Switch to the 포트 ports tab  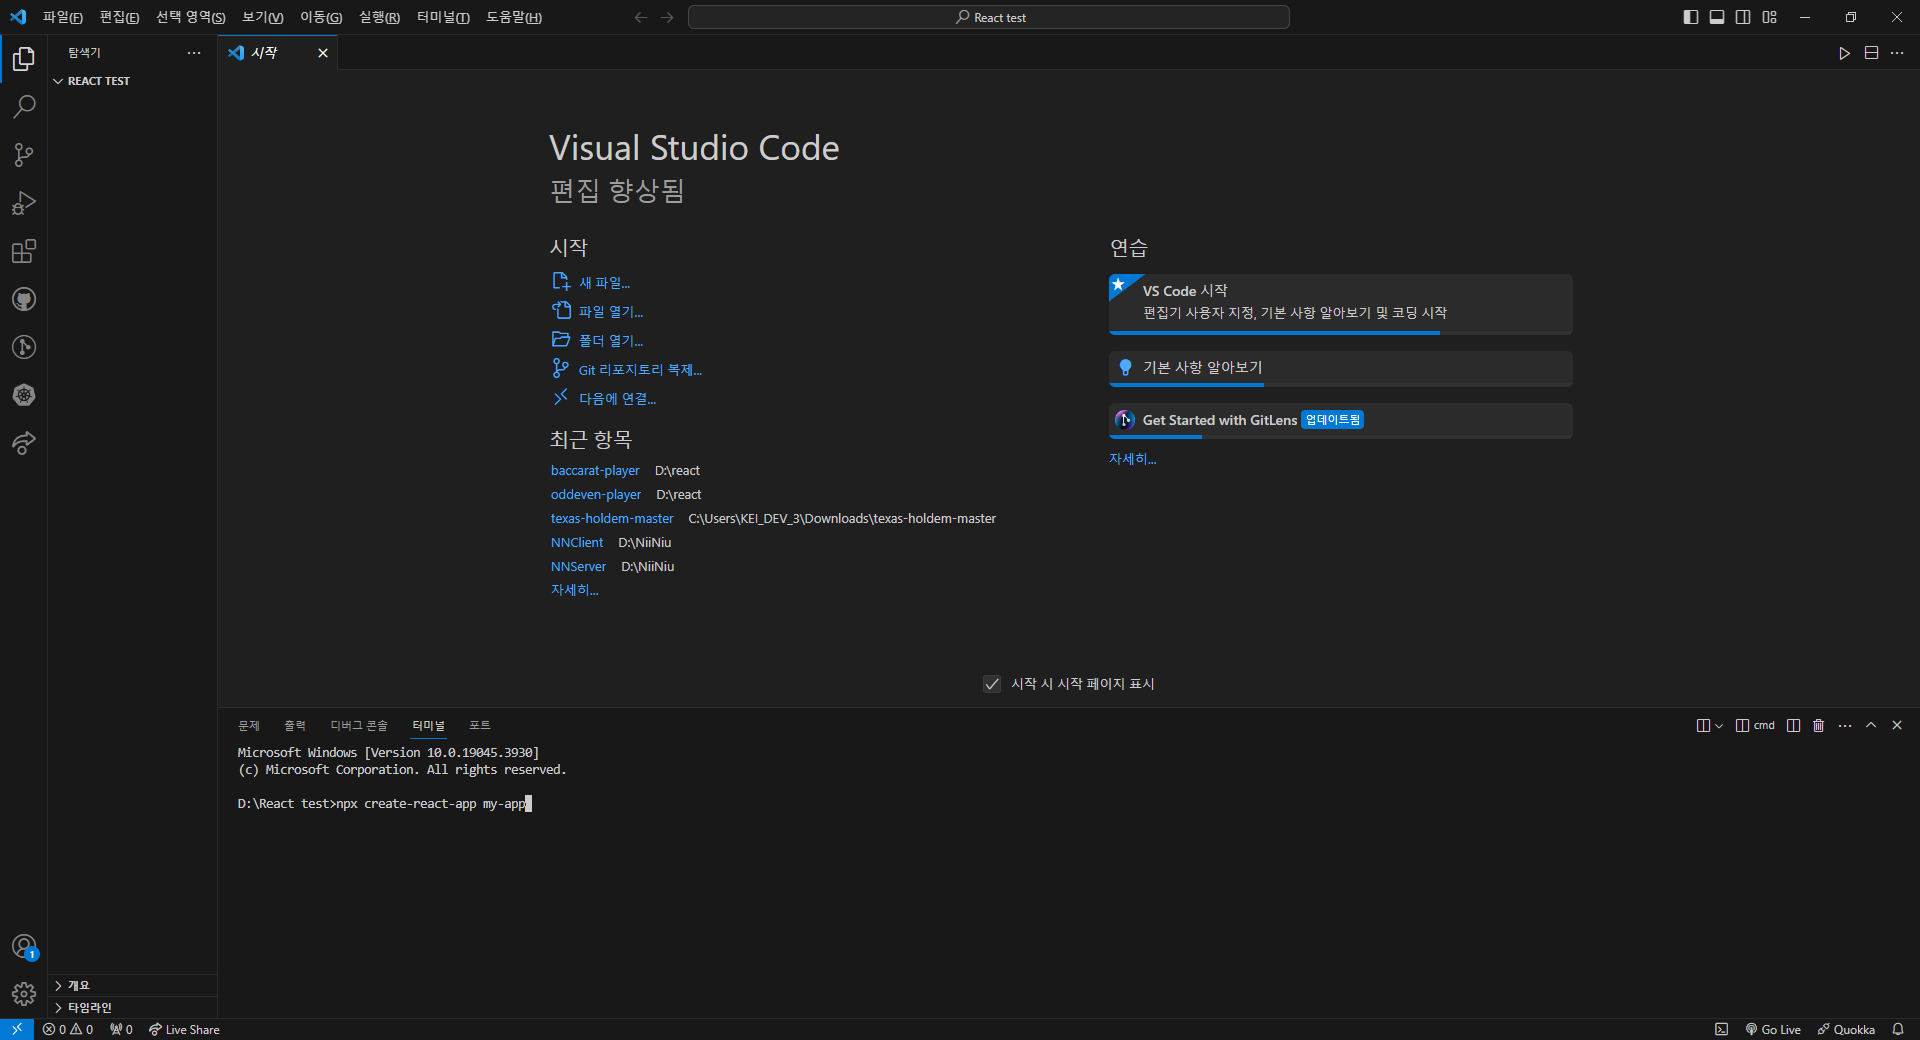point(480,725)
